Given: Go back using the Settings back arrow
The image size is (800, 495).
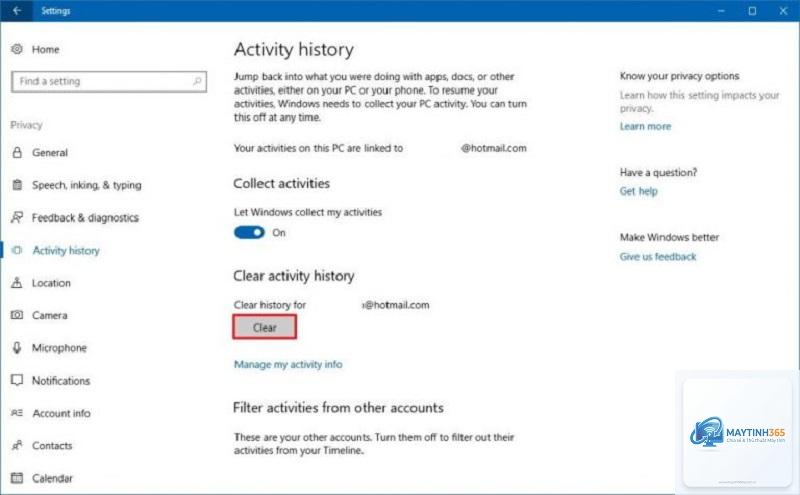Looking at the screenshot, I should 17,11.
